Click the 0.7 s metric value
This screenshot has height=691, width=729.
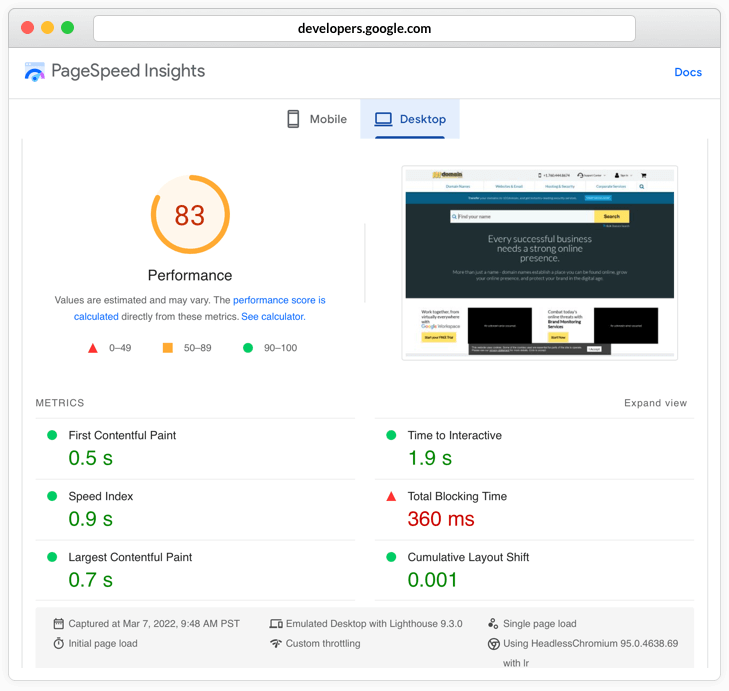[x=91, y=580]
